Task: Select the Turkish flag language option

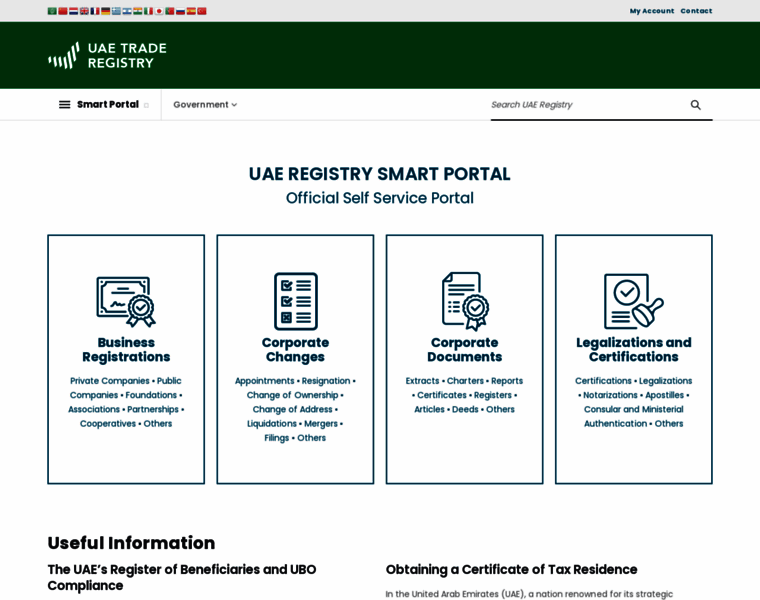Action: pyautogui.click(x=202, y=11)
